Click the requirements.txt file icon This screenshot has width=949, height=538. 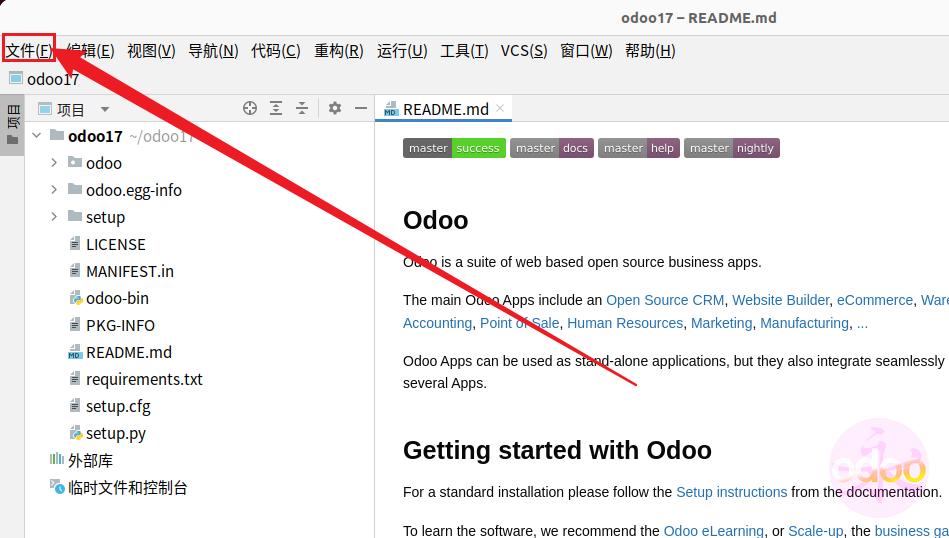click(75, 379)
